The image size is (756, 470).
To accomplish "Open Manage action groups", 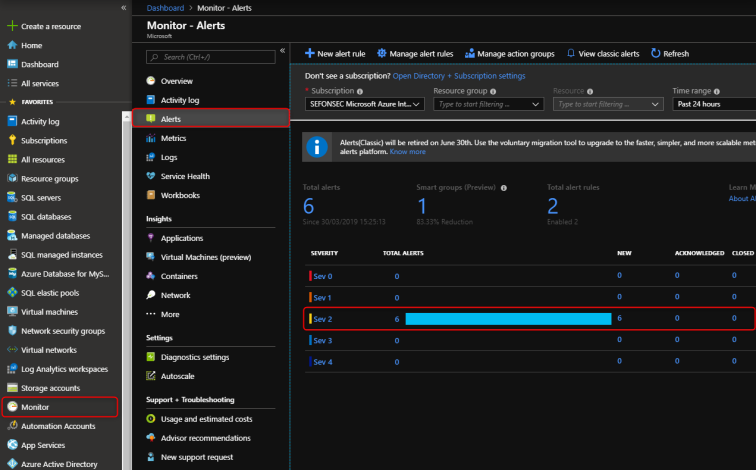I will (510, 54).
